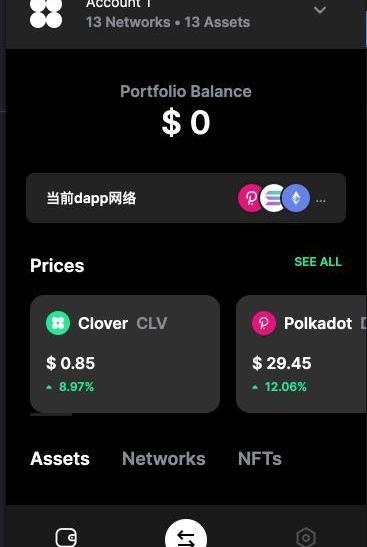Viewport: 367px width, 547px height.
Task: Switch to the Assets tab
Action: tap(60, 458)
